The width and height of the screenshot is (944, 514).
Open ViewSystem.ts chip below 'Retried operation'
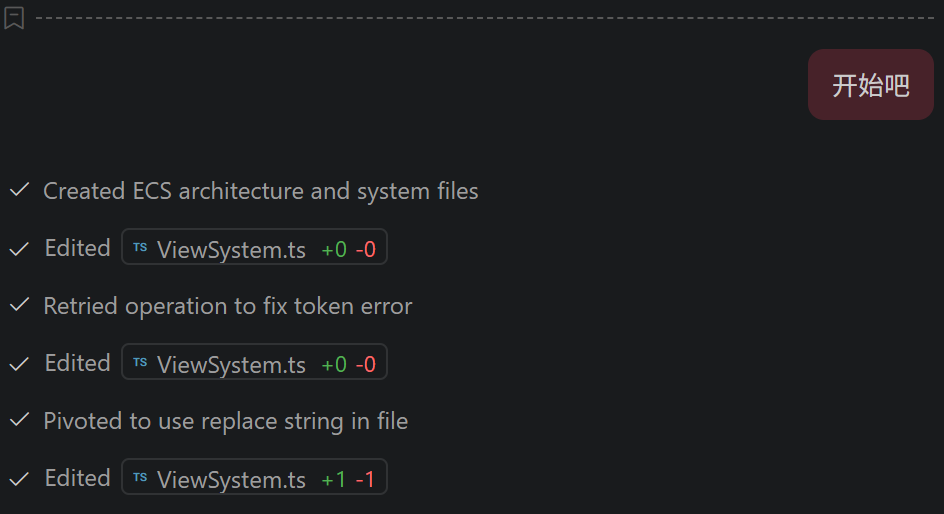[x=231, y=364]
